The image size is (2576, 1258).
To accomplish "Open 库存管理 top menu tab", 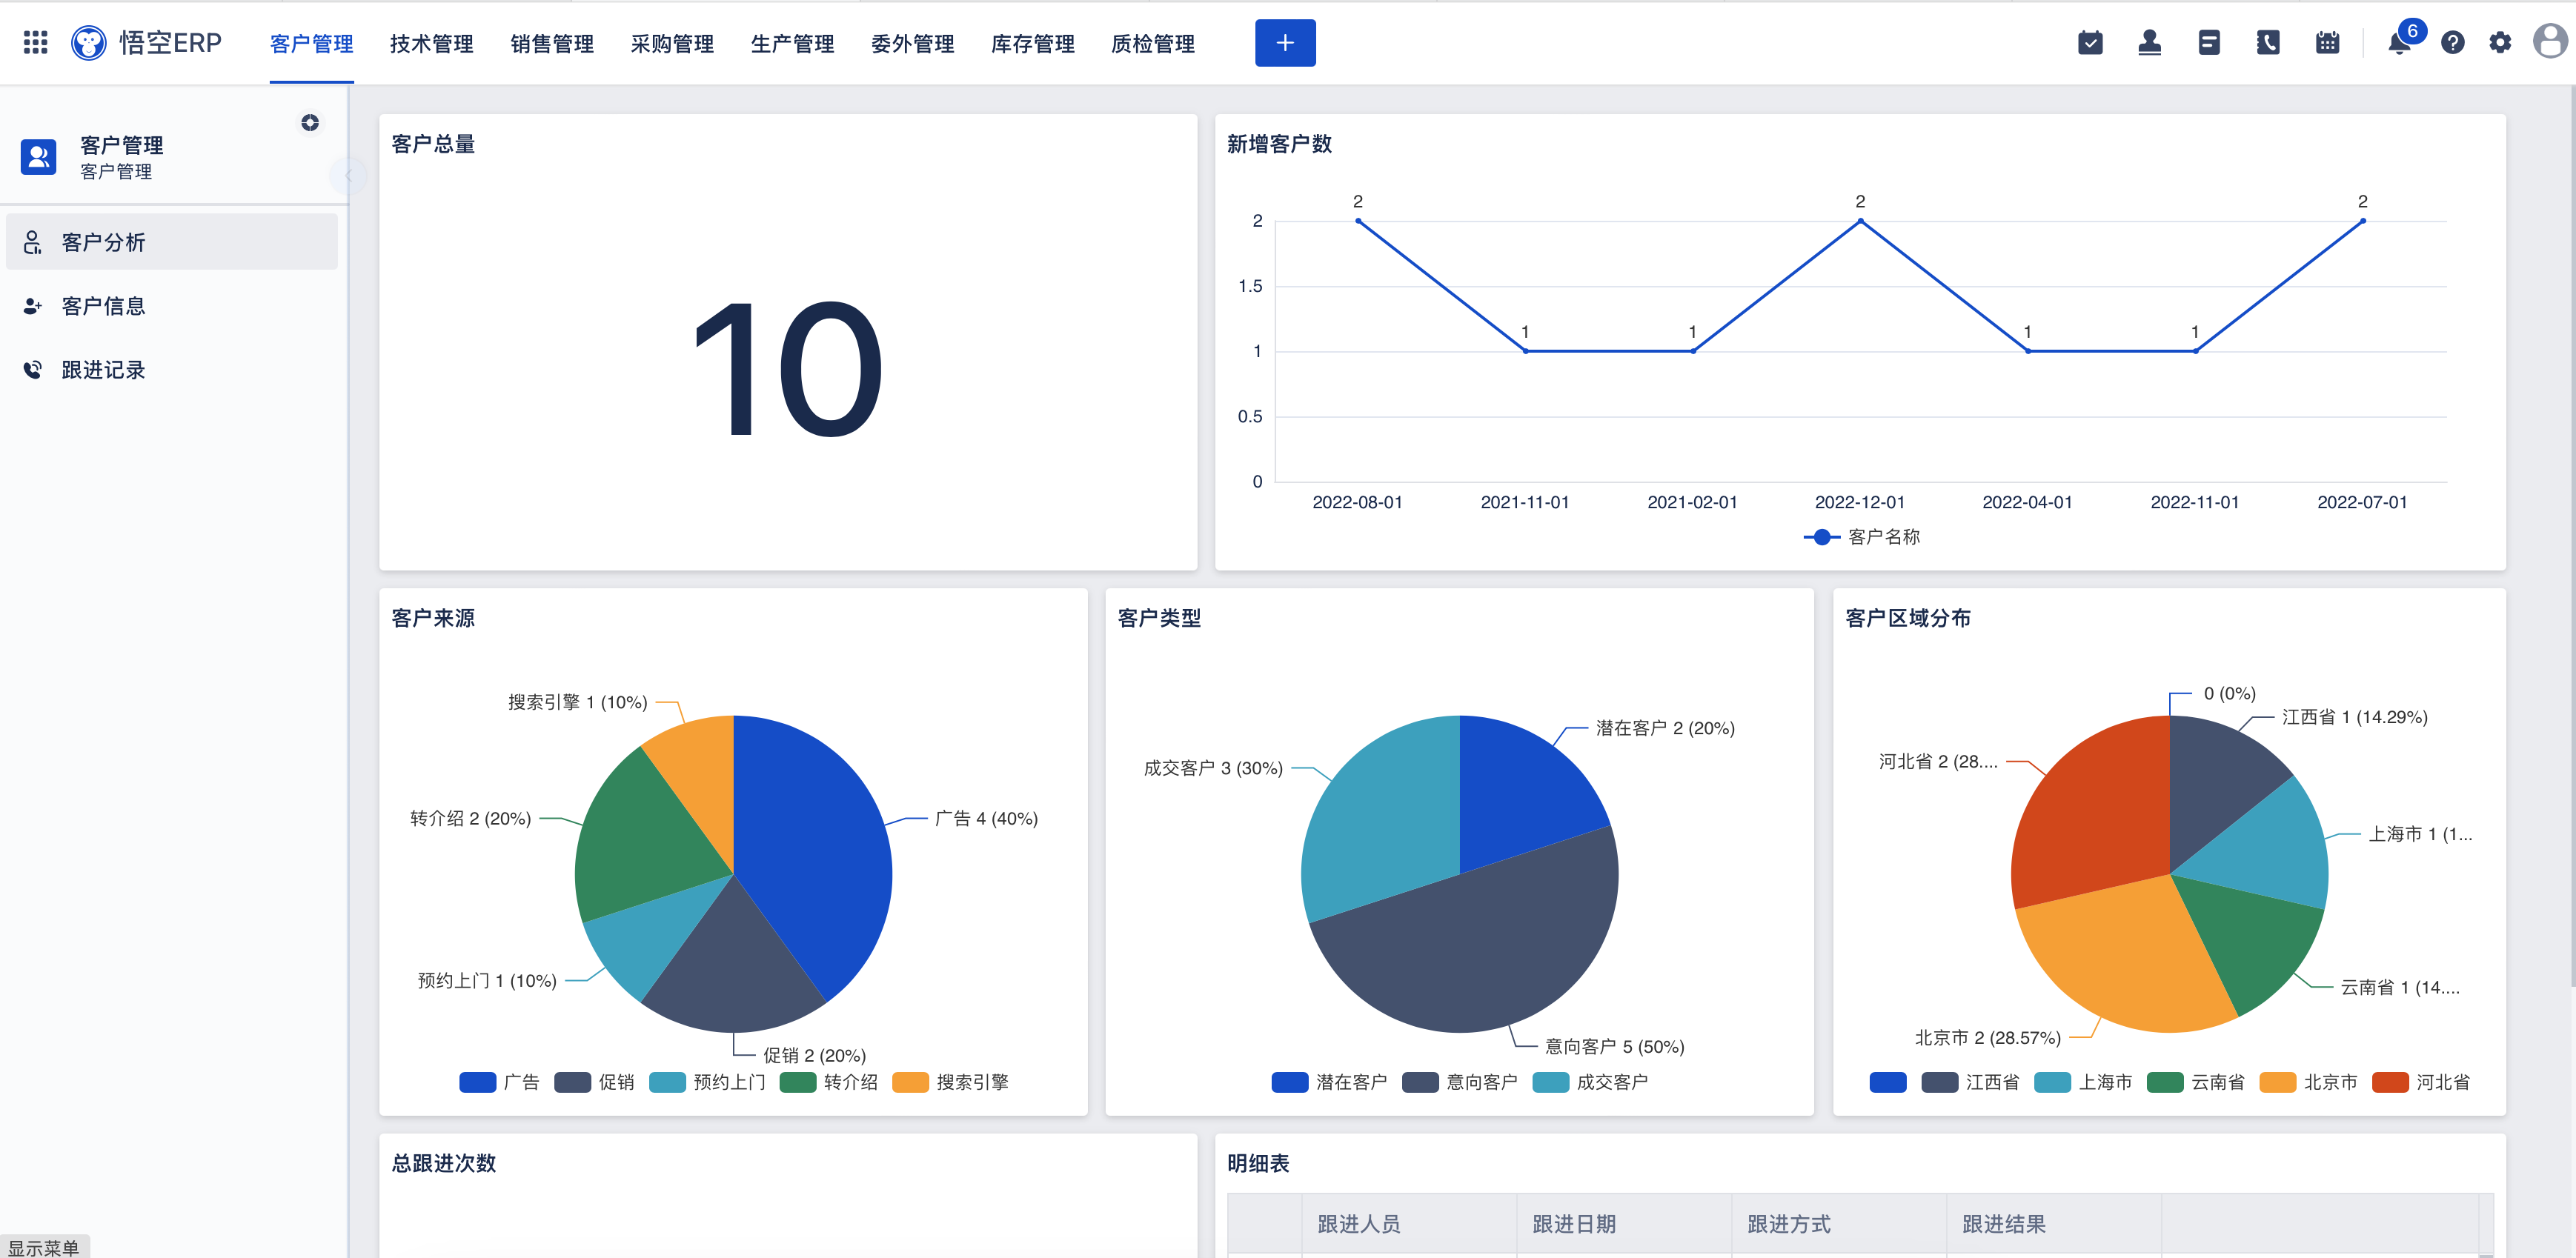I will (x=1032, y=44).
